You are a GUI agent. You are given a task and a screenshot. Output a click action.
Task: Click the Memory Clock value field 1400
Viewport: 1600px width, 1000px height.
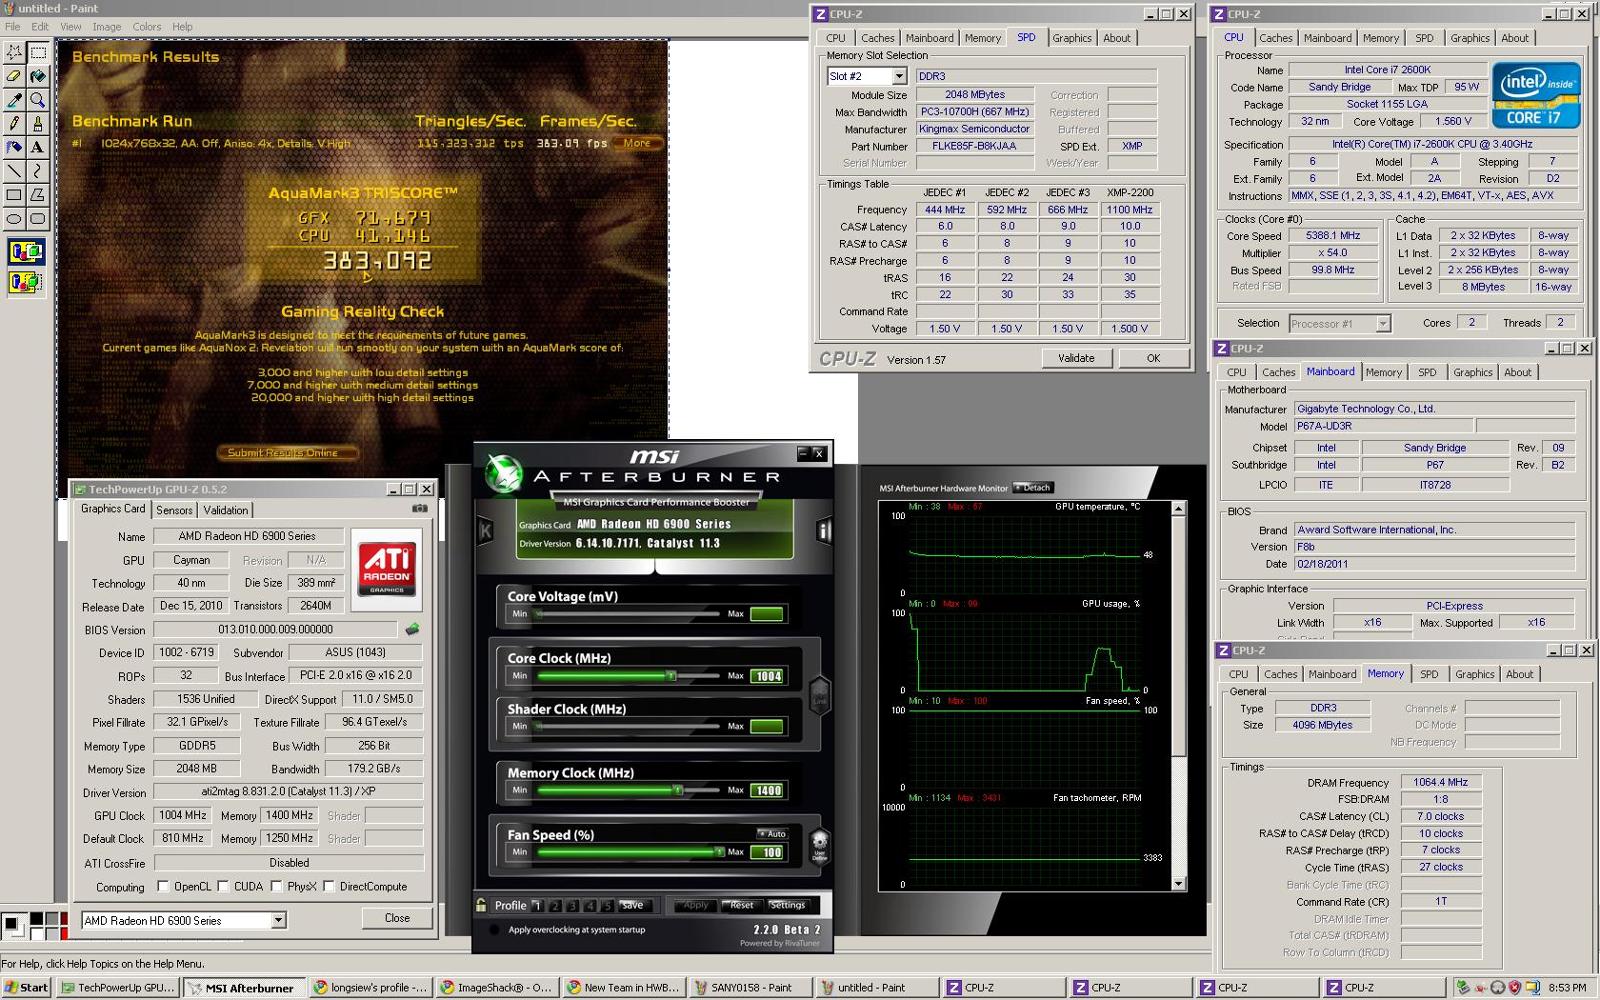tap(767, 790)
